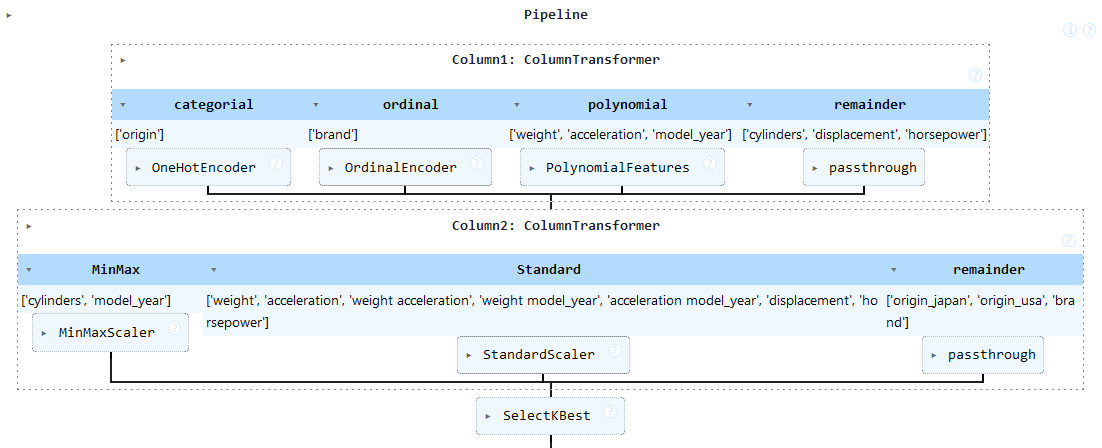Expand the SelectKBest step parameters

487,416
